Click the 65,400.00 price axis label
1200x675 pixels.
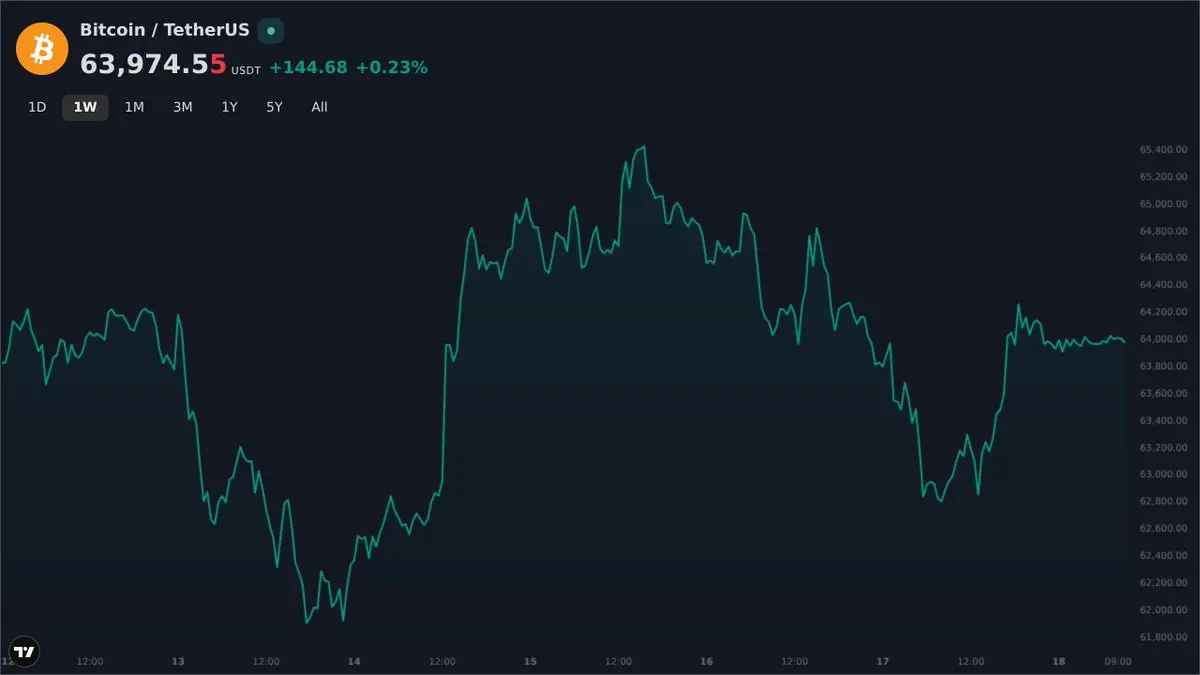click(x=1163, y=150)
